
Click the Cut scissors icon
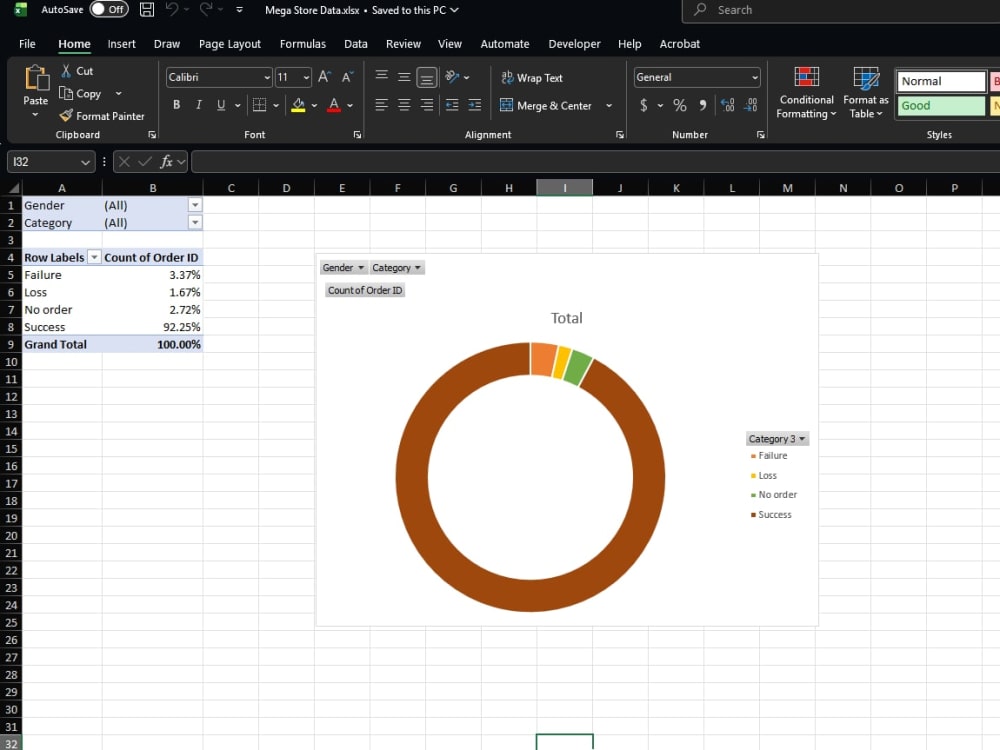66,71
